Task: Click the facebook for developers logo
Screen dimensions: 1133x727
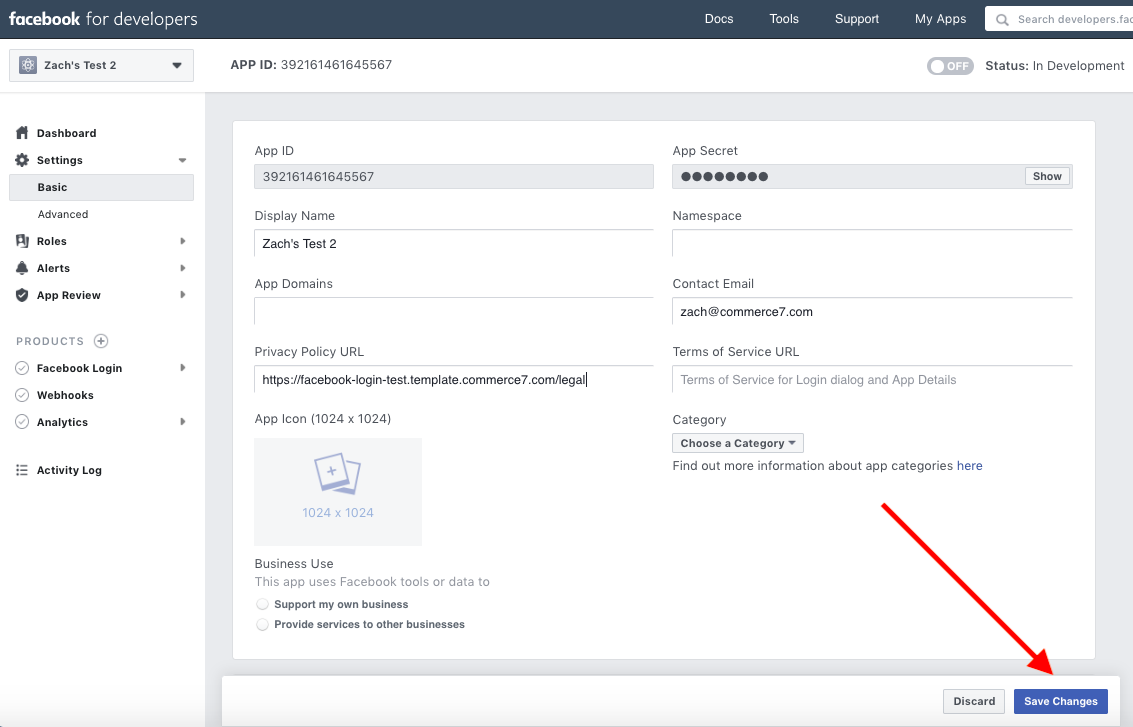Action: [x=103, y=19]
